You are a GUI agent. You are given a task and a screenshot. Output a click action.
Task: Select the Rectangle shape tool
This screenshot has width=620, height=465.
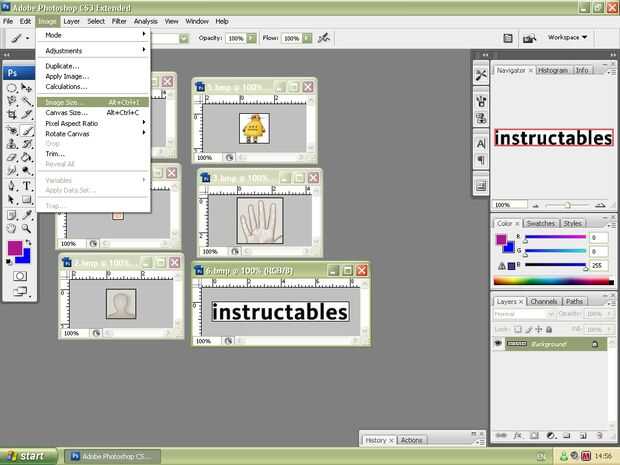pyautogui.click(x=26, y=199)
